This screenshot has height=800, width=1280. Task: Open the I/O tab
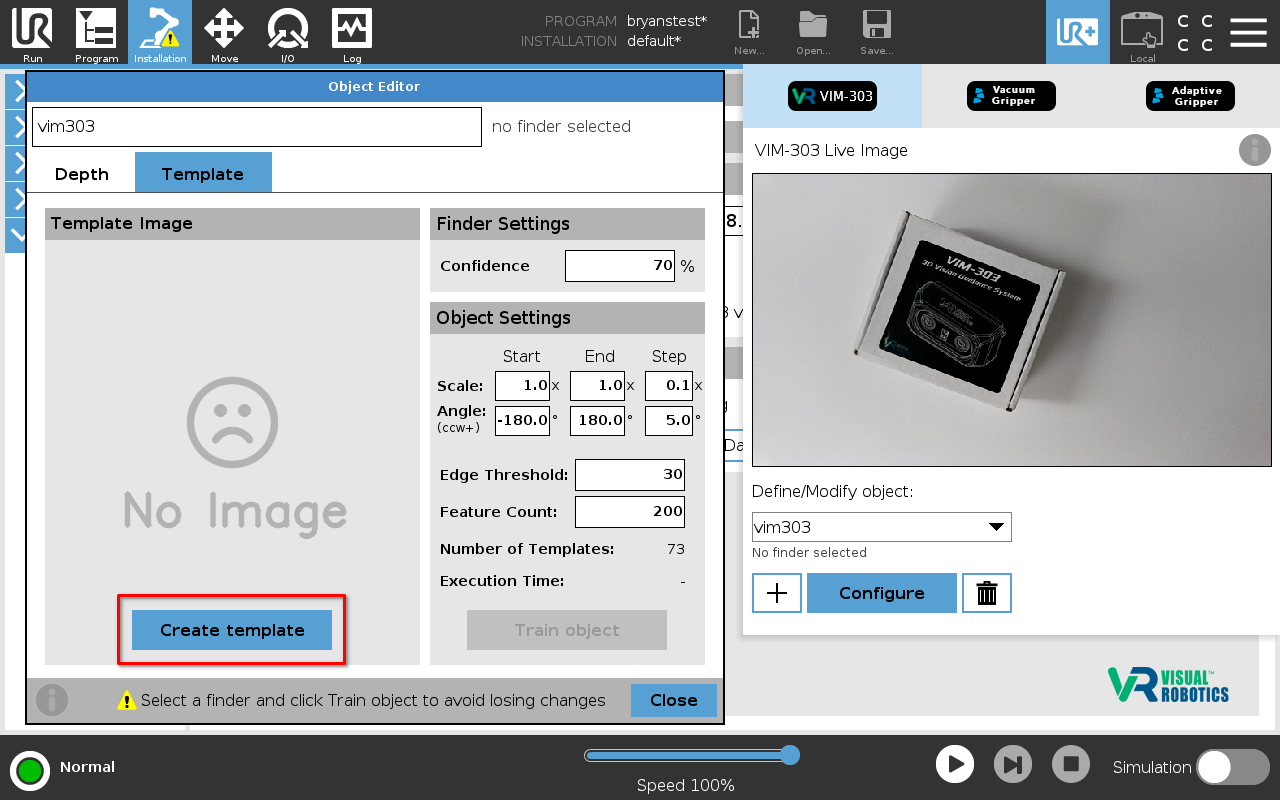pyautogui.click(x=288, y=33)
